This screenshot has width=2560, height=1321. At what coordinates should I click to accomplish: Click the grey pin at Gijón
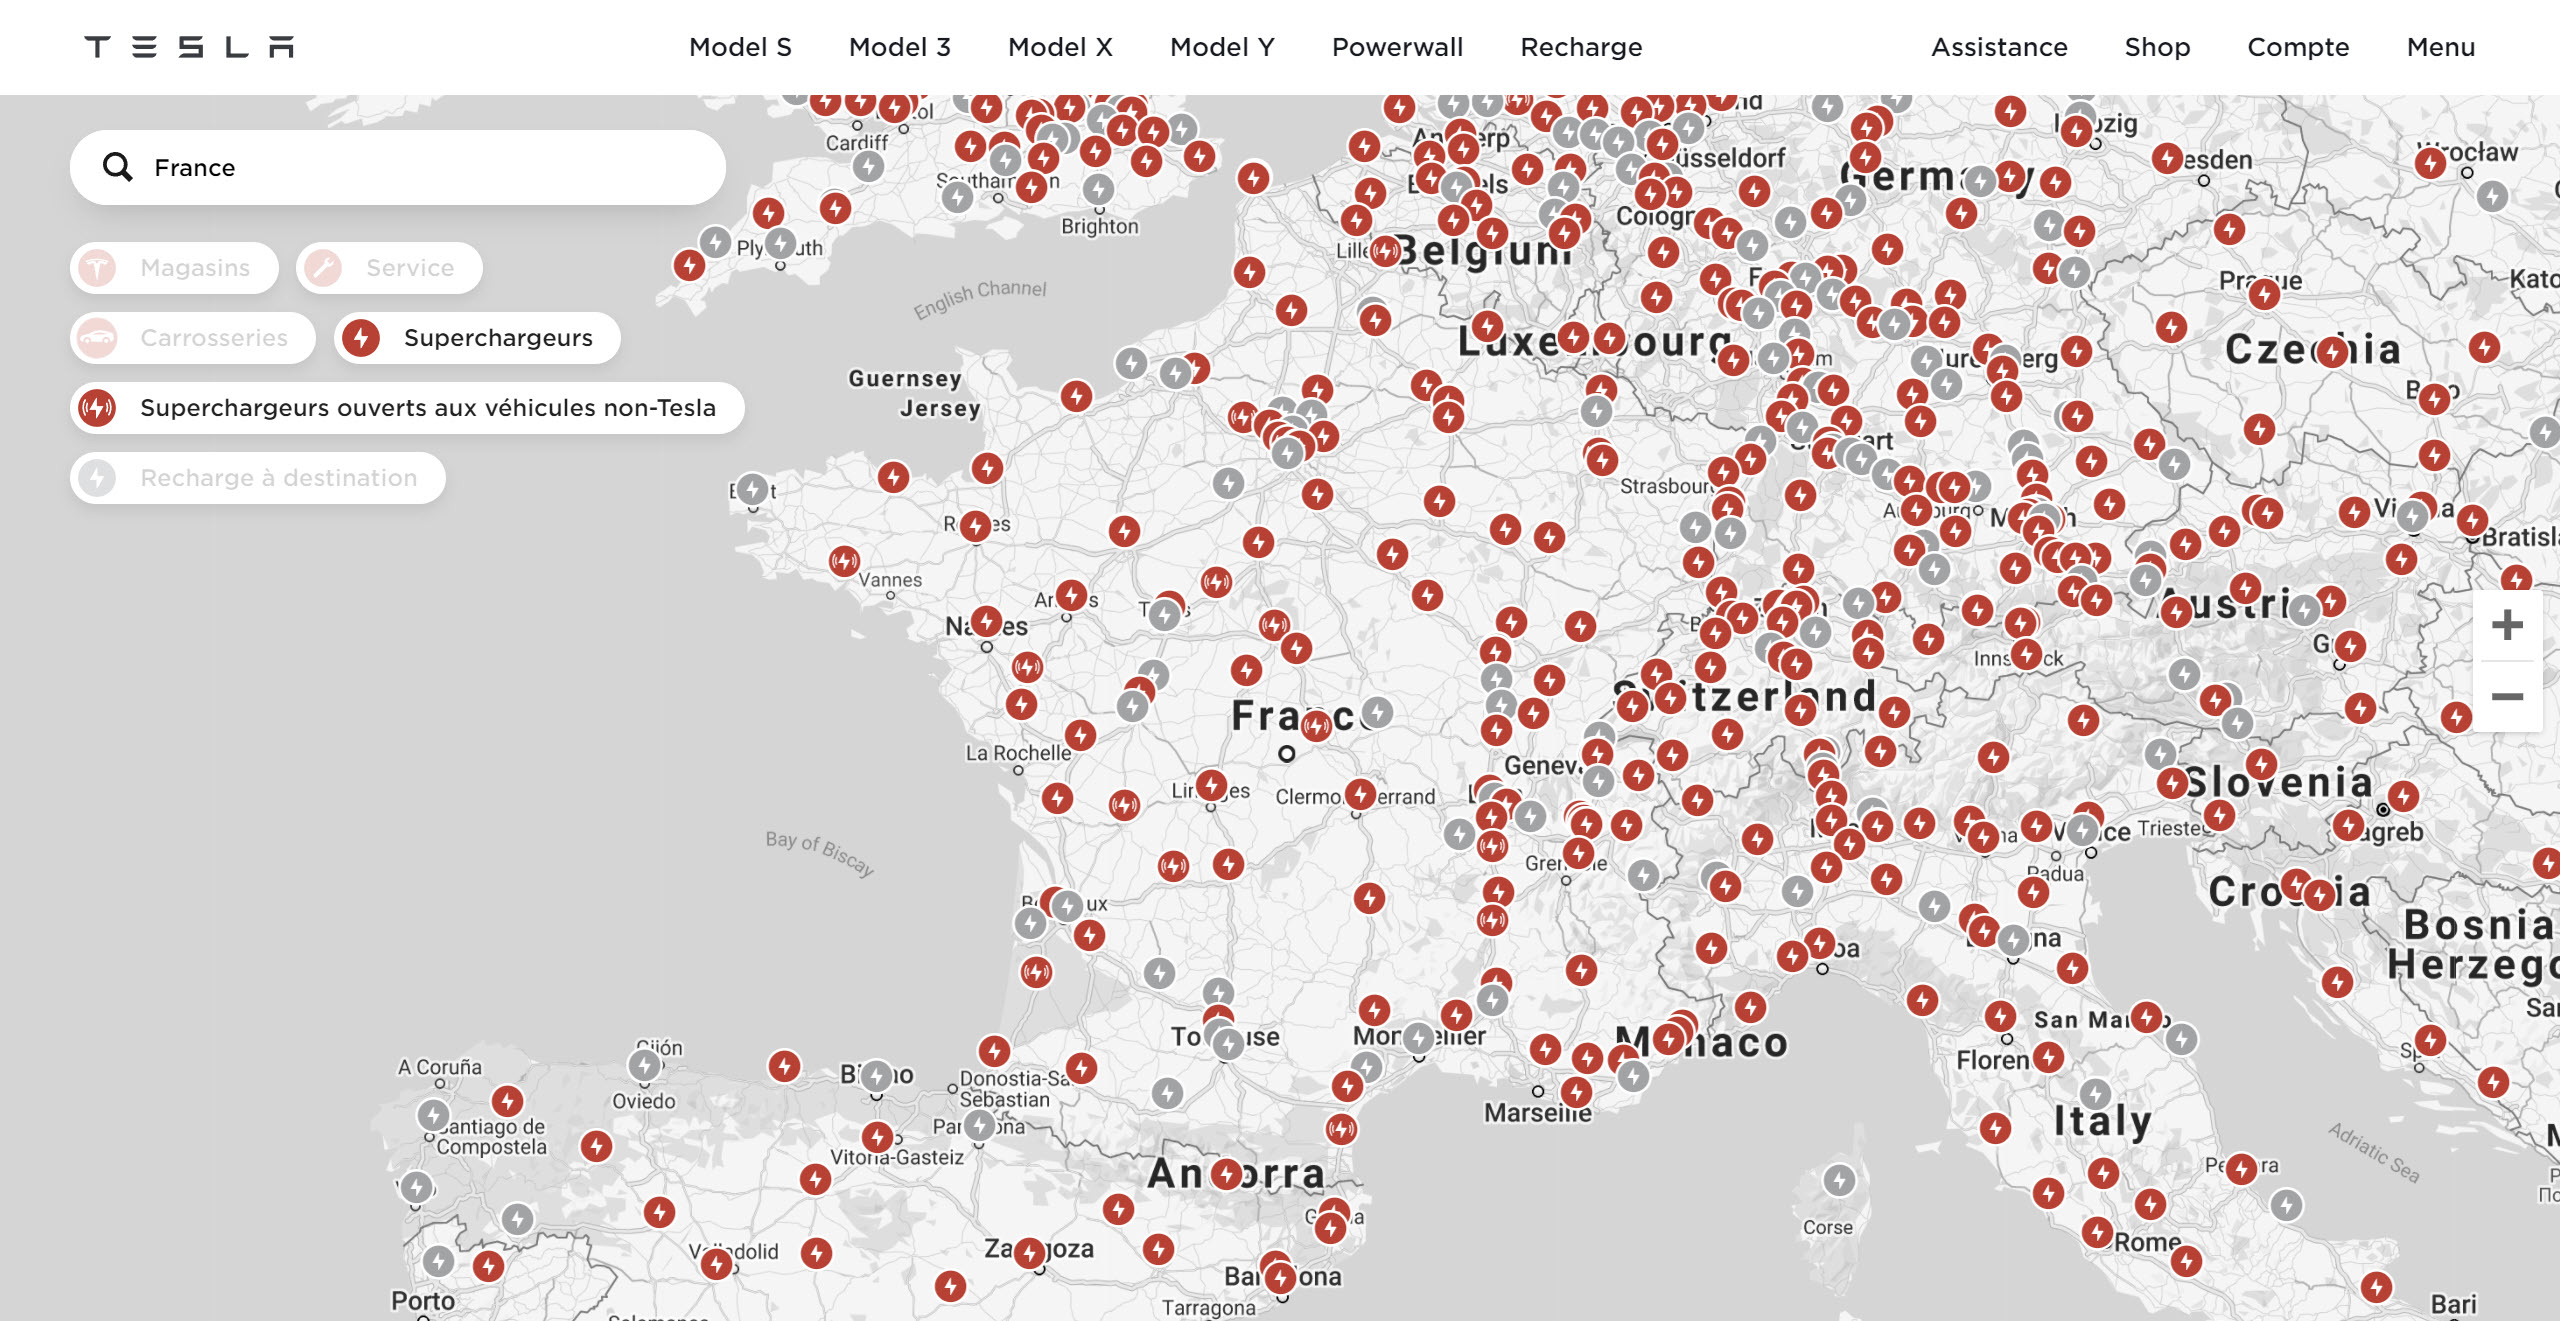pyautogui.click(x=645, y=1065)
